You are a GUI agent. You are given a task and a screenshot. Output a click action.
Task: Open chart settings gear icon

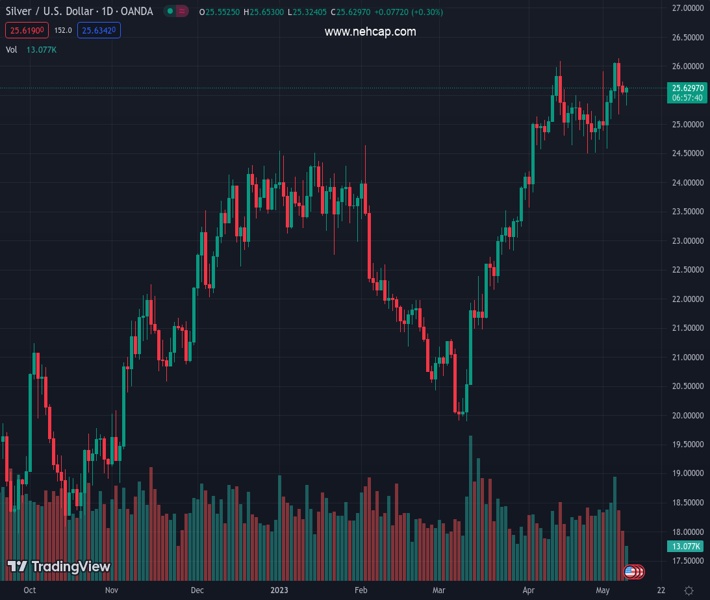tap(689, 591)
